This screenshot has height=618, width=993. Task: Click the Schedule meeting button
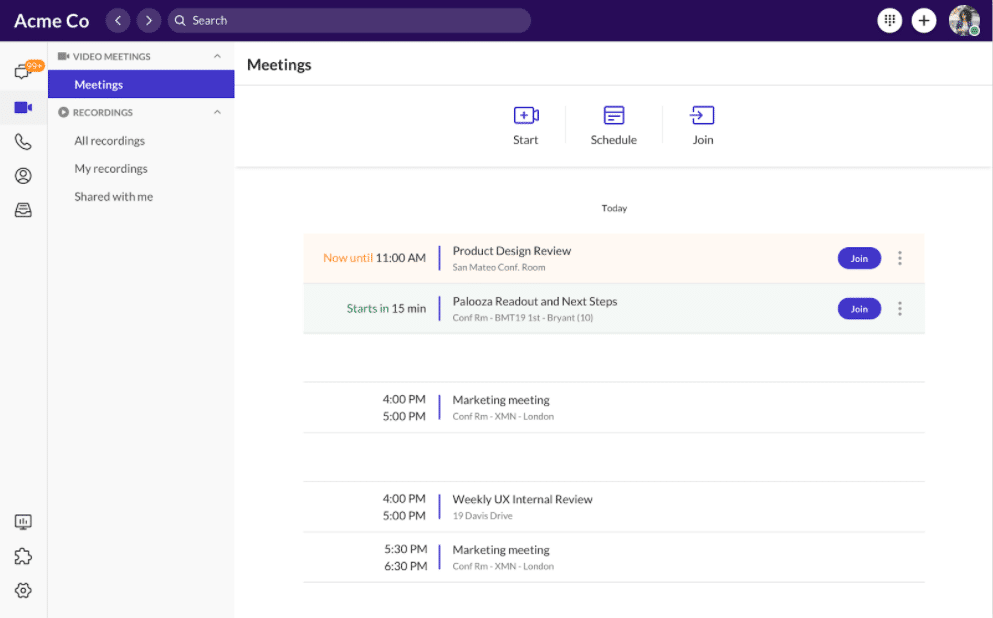(x=614, y=126)
